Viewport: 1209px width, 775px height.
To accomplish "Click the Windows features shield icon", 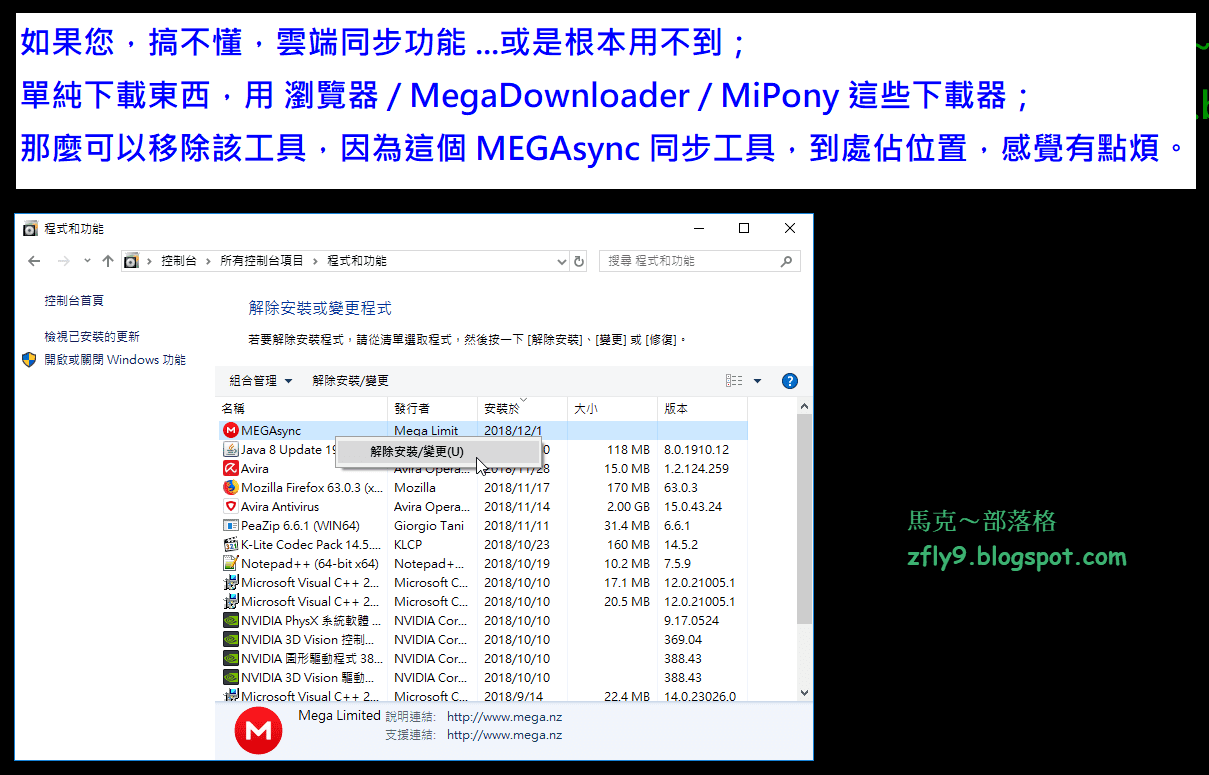I will [x=29, y=360].
